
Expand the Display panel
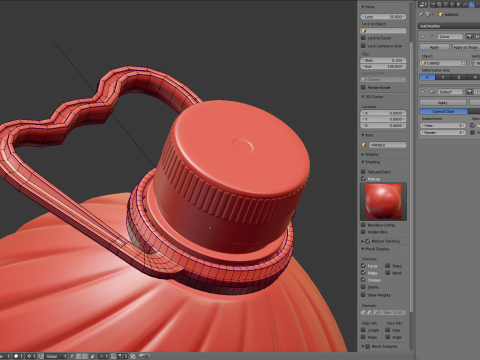click(x=363, y=154)
